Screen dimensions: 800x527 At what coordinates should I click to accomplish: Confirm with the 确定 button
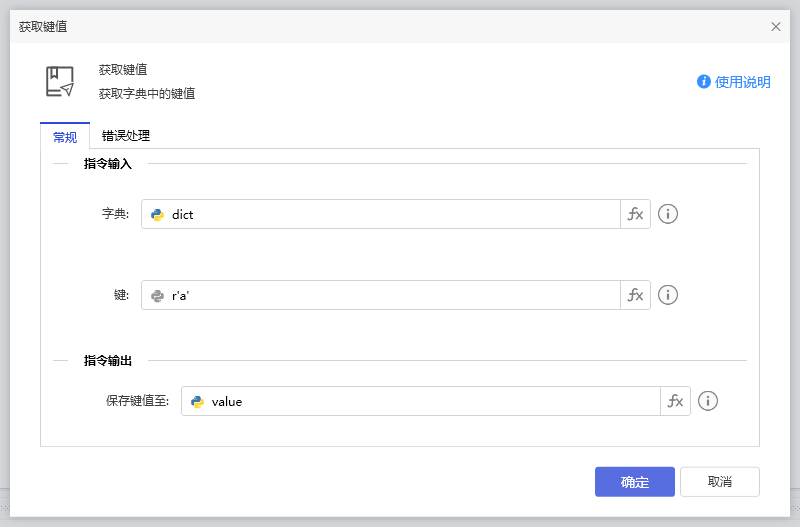tap(634, 482)
